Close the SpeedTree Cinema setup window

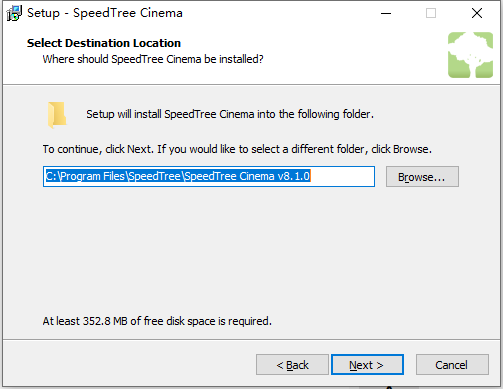[477, 13]
